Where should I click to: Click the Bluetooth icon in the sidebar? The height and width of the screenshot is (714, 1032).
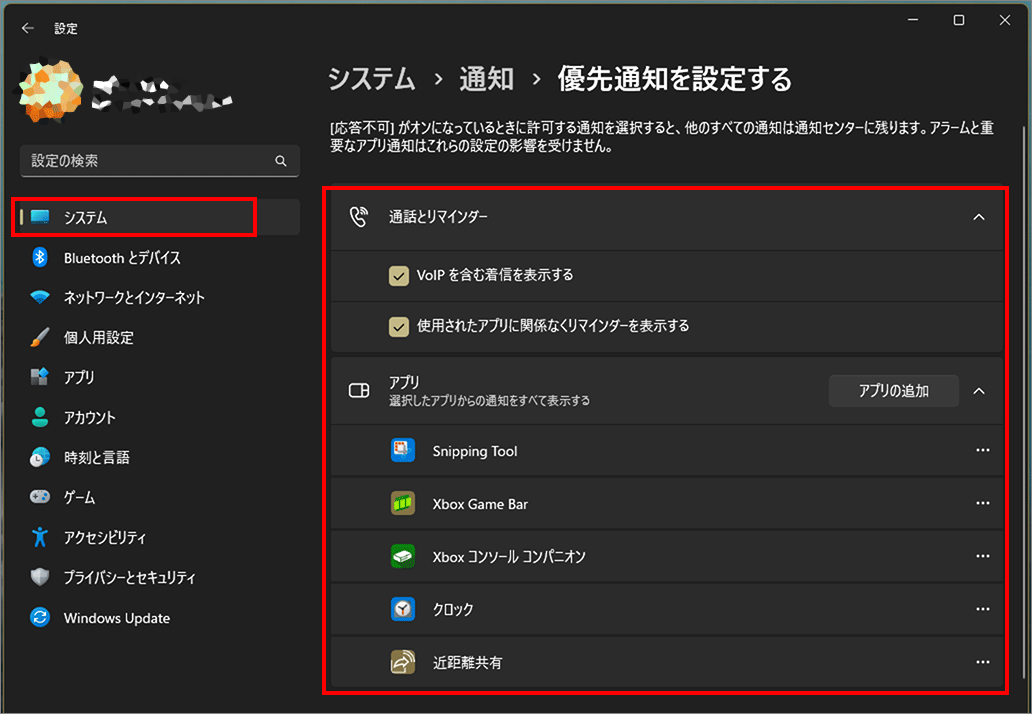point(40,257)
